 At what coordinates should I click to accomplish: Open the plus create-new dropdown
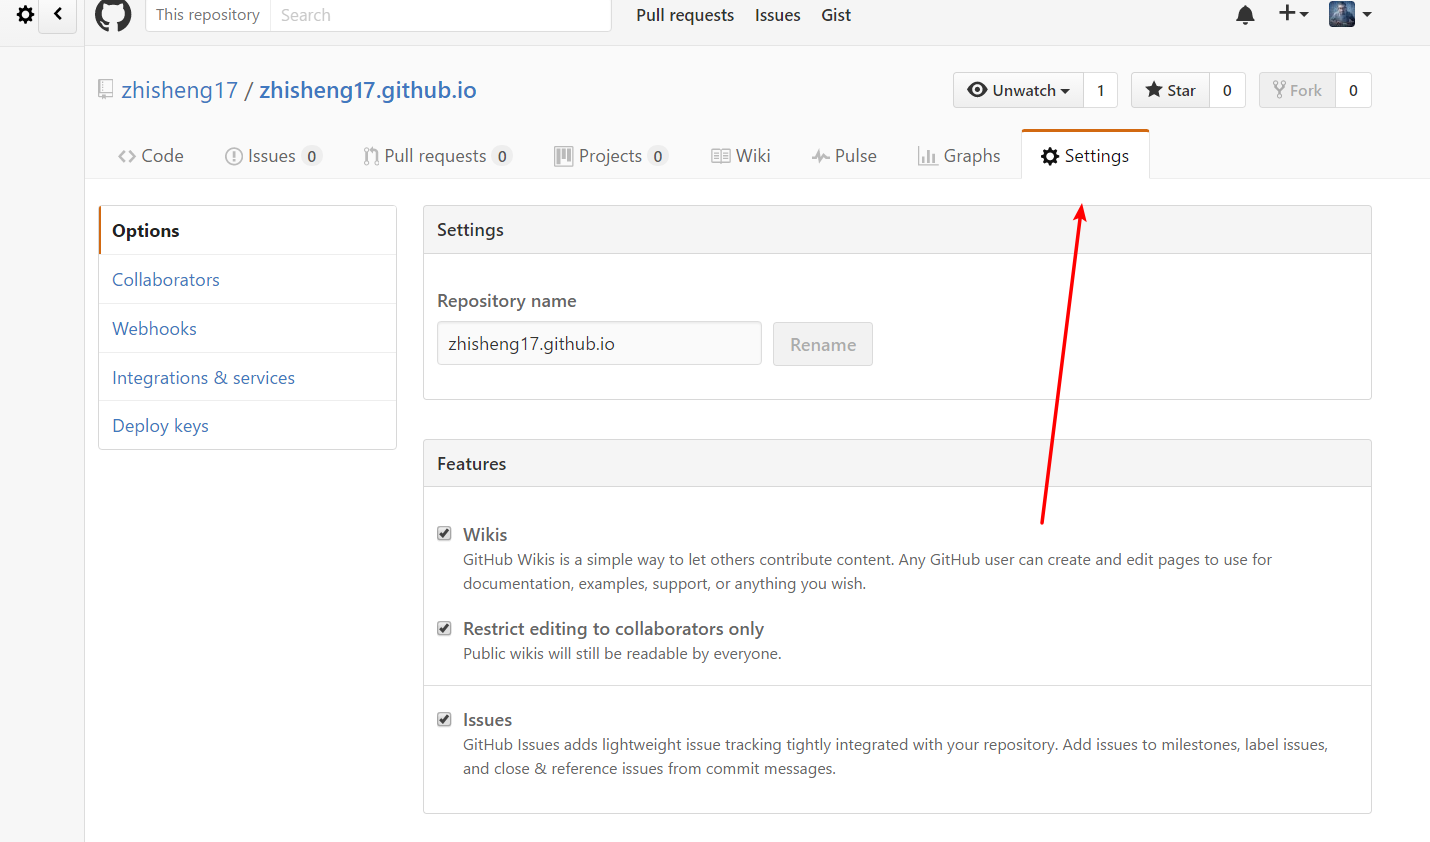coord(1294,14)
